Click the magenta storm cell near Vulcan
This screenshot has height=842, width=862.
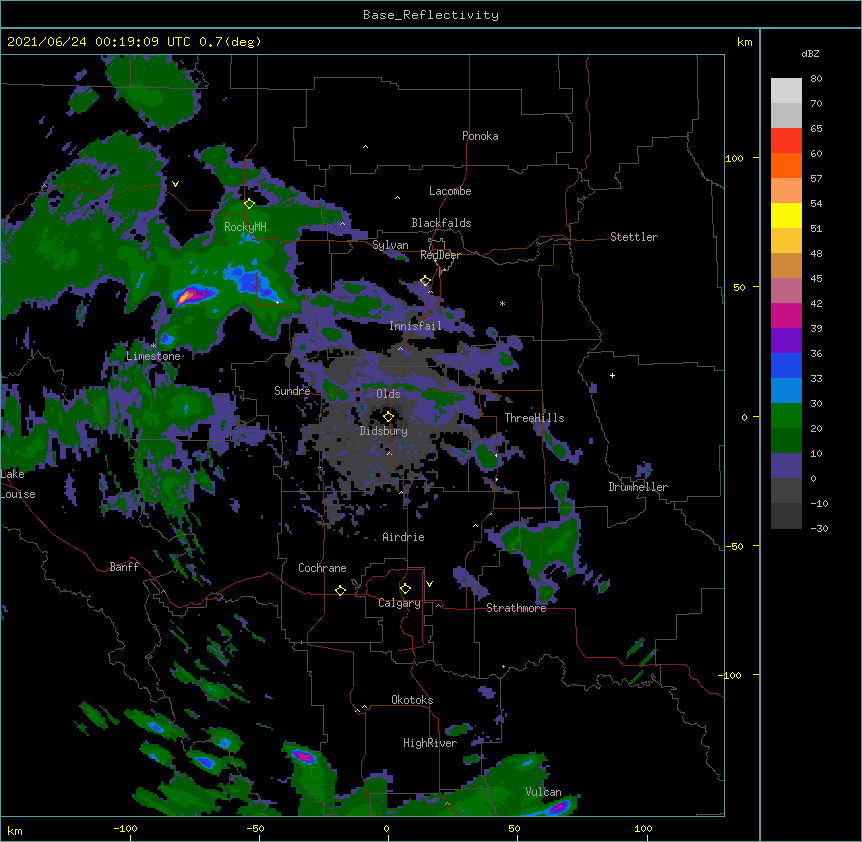tap(559, 807)
